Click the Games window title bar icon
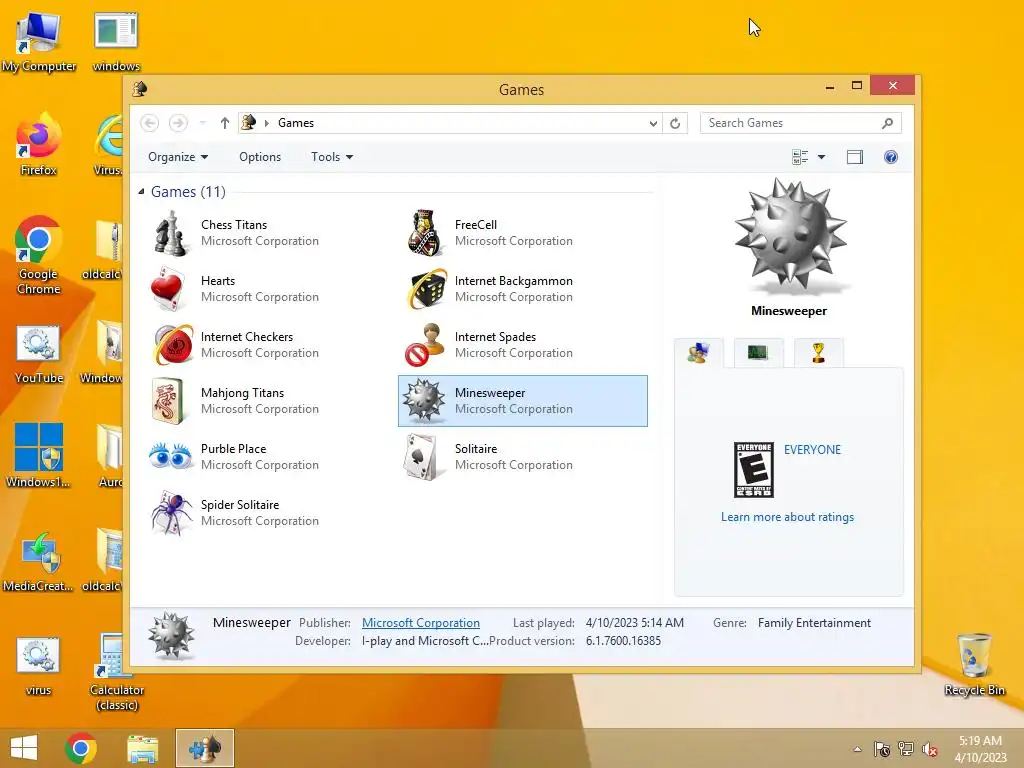 pyautogui.click(x=140, y=89)
